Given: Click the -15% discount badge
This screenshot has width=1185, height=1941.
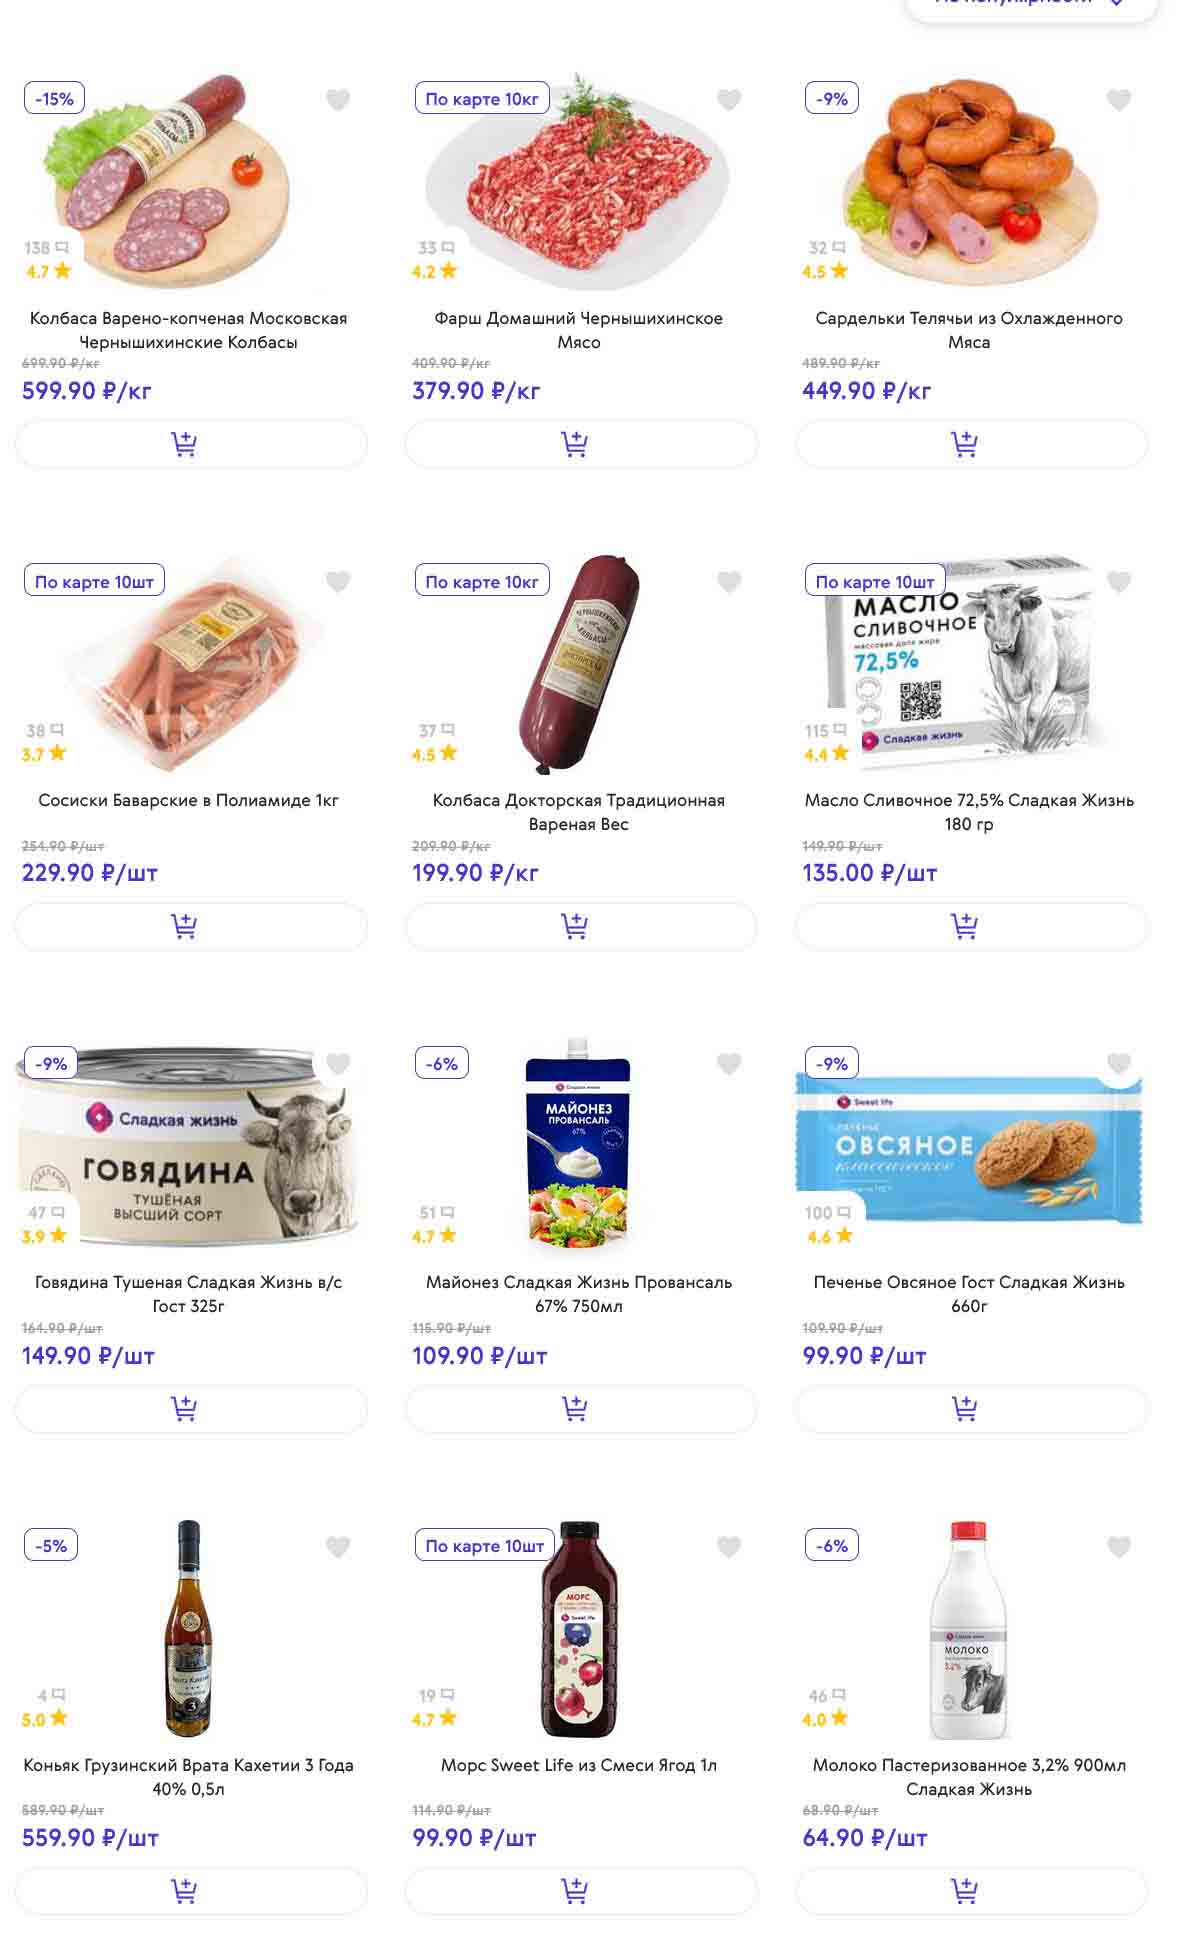Looking at the screenshot, I should click(x=54, y=99).
